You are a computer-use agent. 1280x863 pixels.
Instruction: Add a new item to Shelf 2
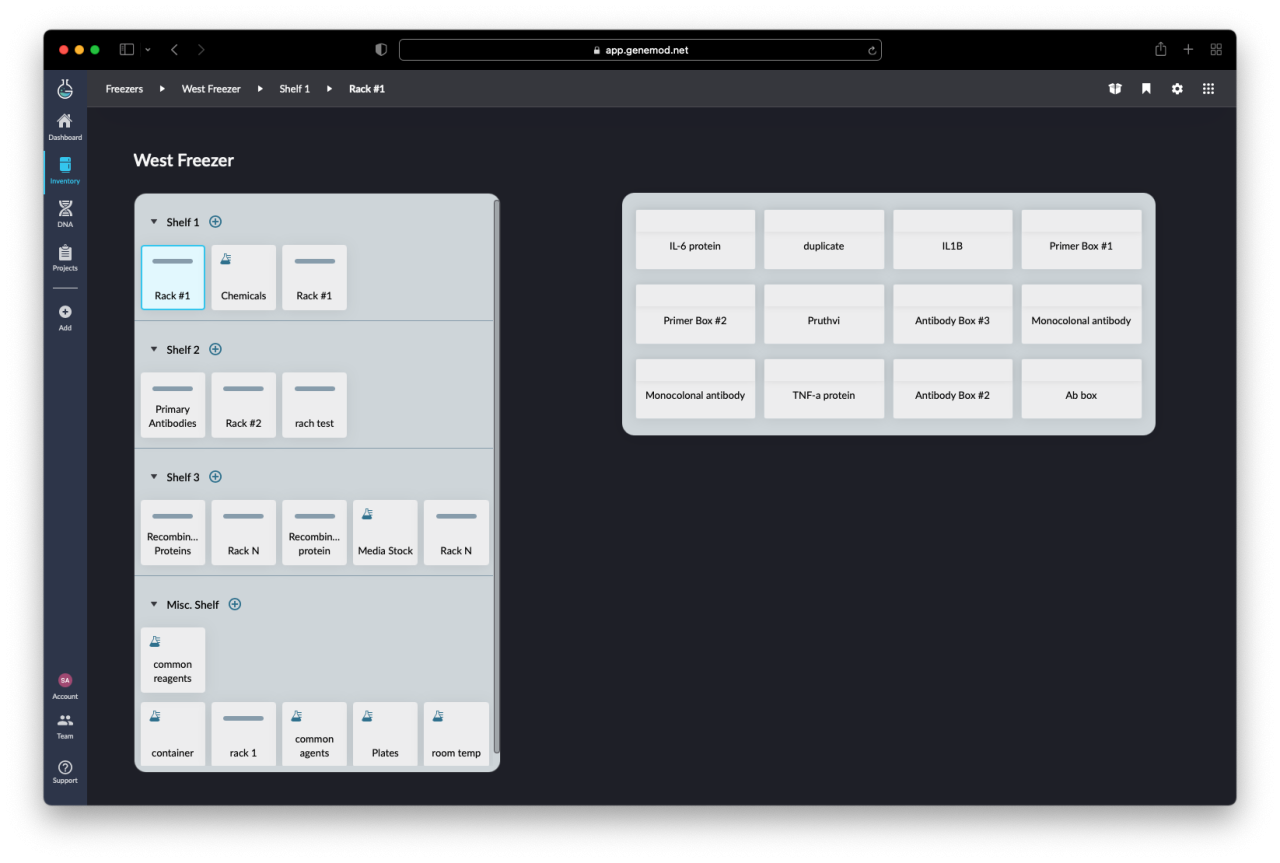[x=215, y=349]
